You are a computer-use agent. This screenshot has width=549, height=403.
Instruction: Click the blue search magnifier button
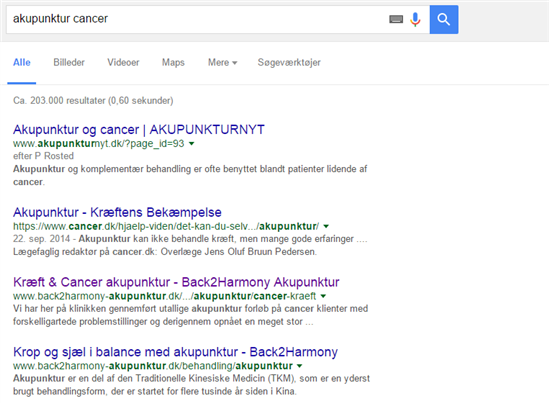(x=444, y=19)
